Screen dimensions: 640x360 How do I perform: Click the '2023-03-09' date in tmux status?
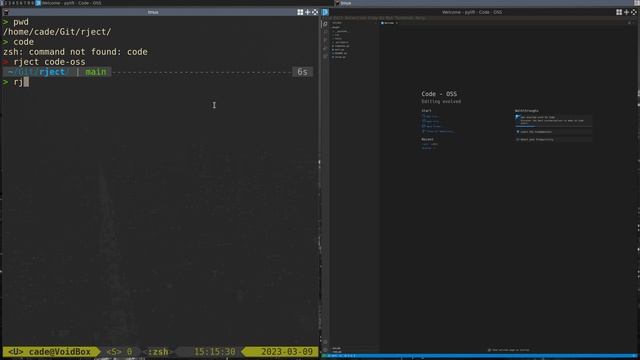pos(287,351)
